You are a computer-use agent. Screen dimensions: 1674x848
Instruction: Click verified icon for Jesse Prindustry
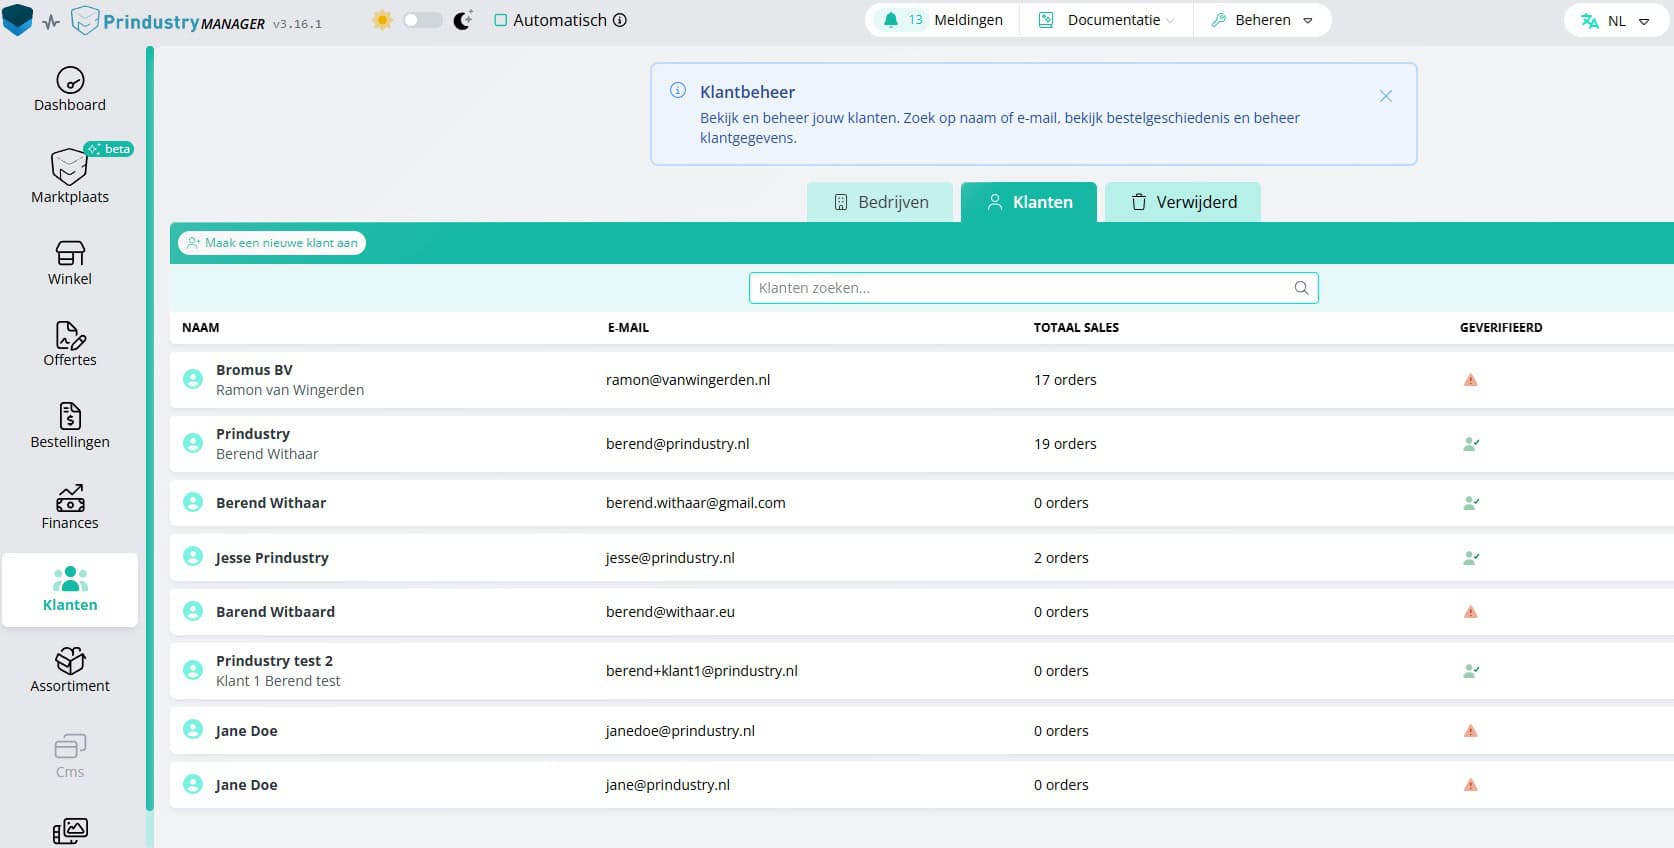[x=1470, y=558]
